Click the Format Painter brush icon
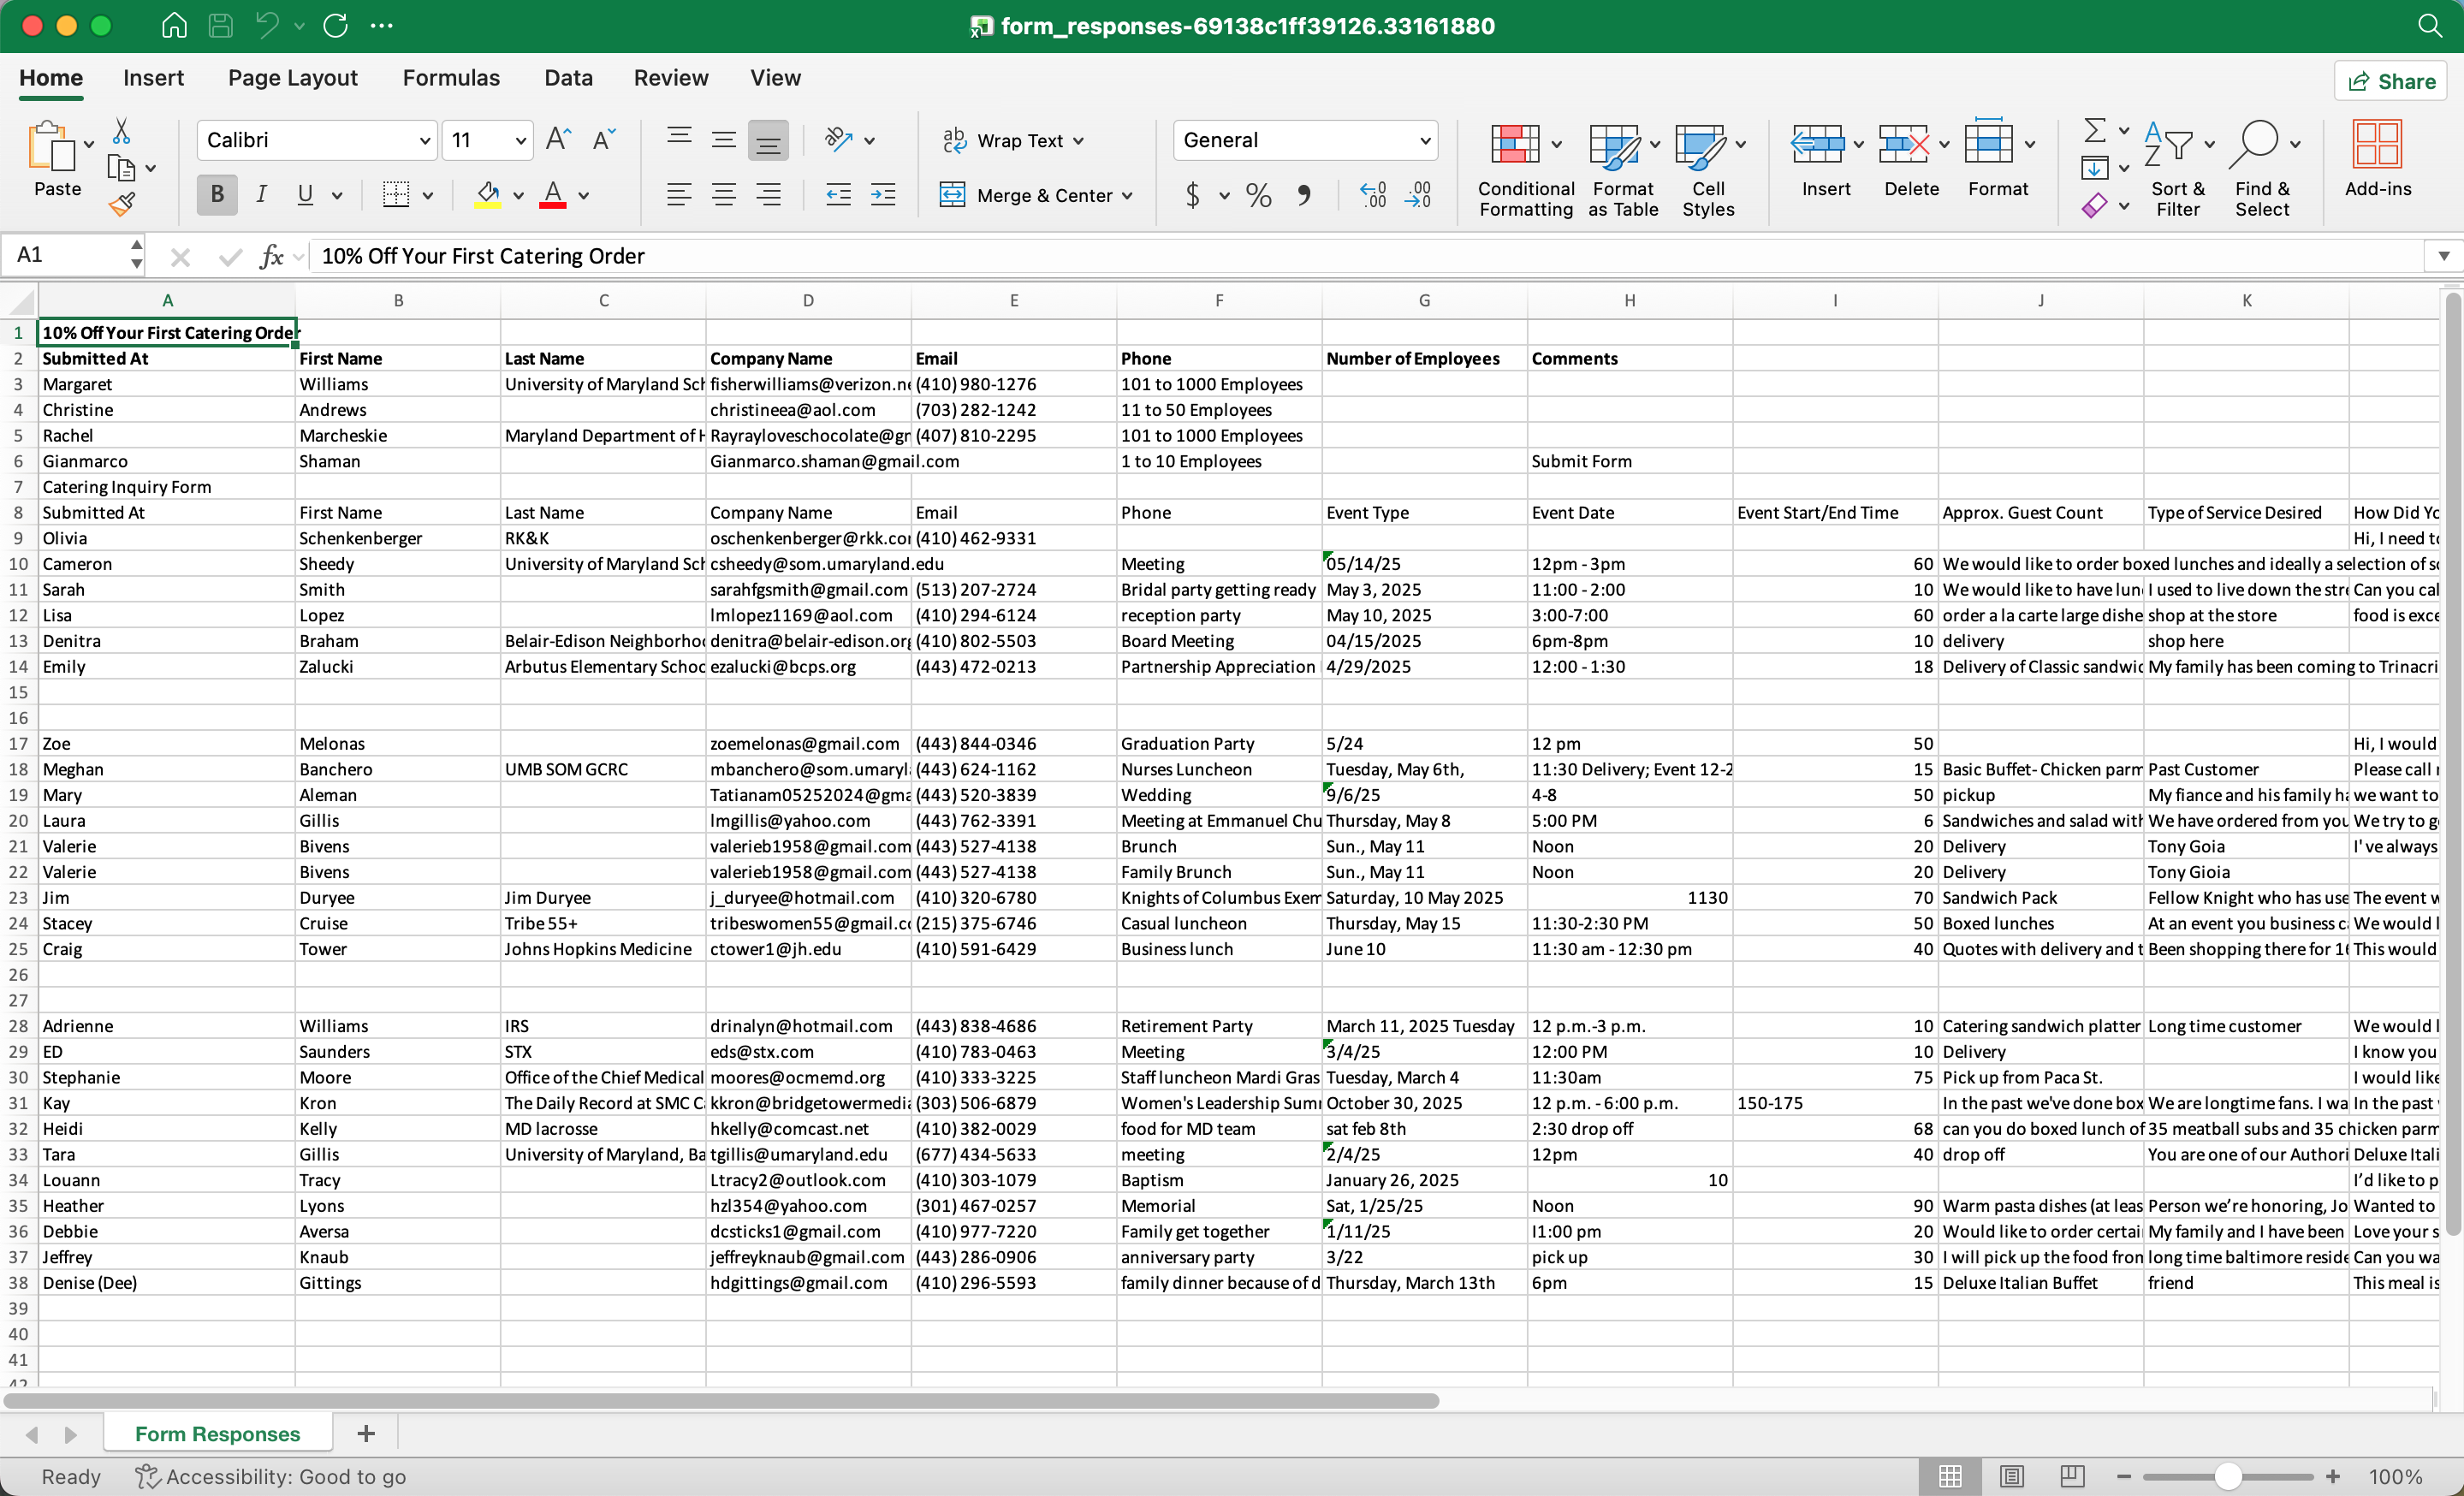2464x1496 pixels. coord(122,205)
